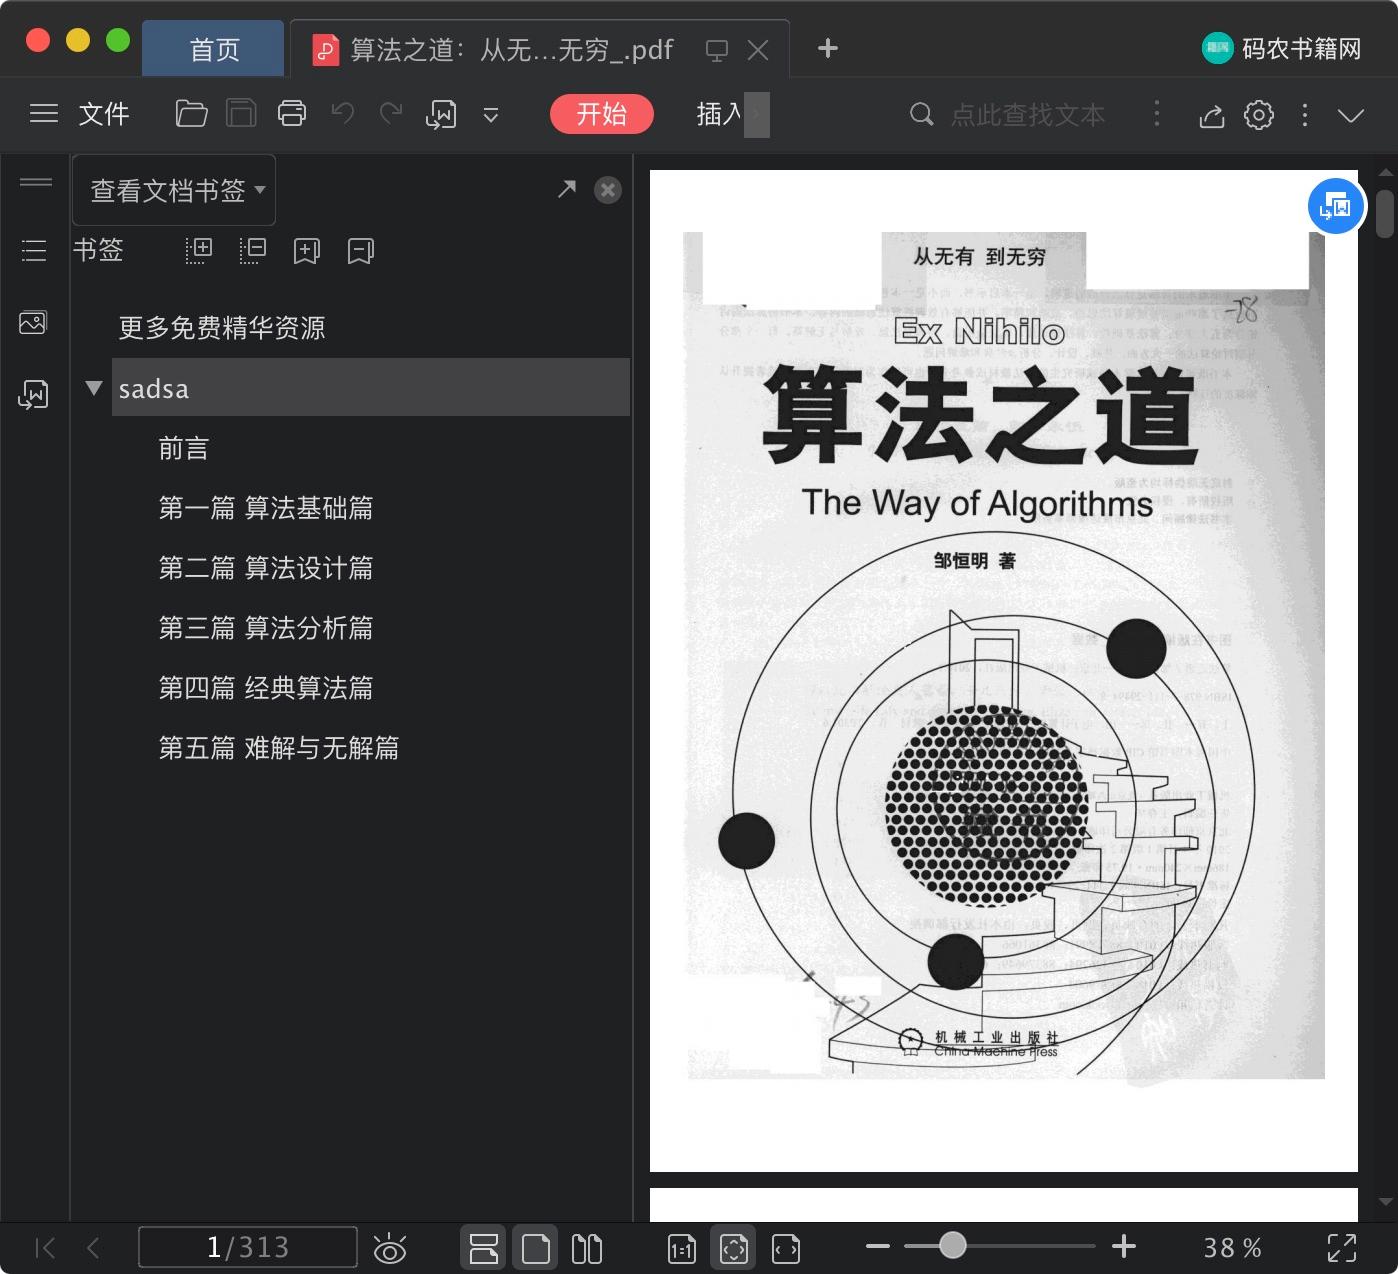Jump to 第四篇 经典算法篇

pyautogui.click(x=266, y=688)
